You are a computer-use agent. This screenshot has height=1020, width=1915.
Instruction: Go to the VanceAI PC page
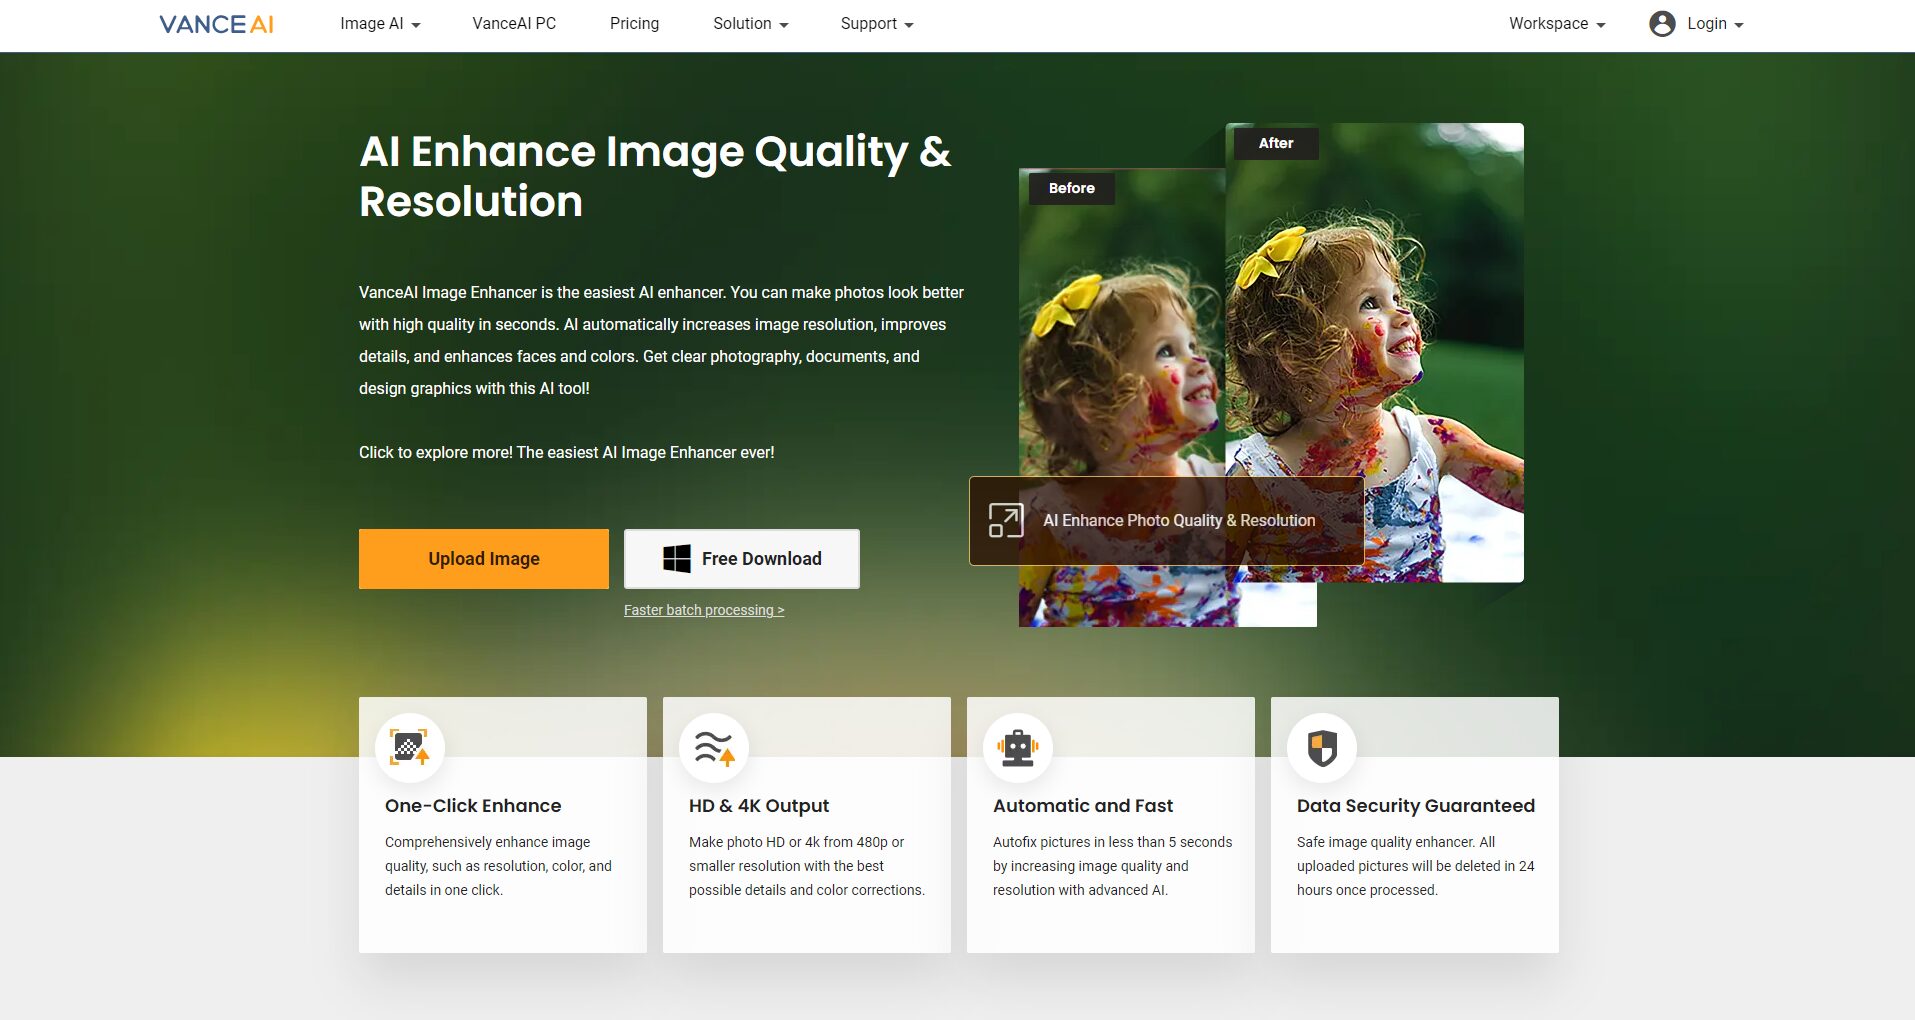[x=514, y=24]
